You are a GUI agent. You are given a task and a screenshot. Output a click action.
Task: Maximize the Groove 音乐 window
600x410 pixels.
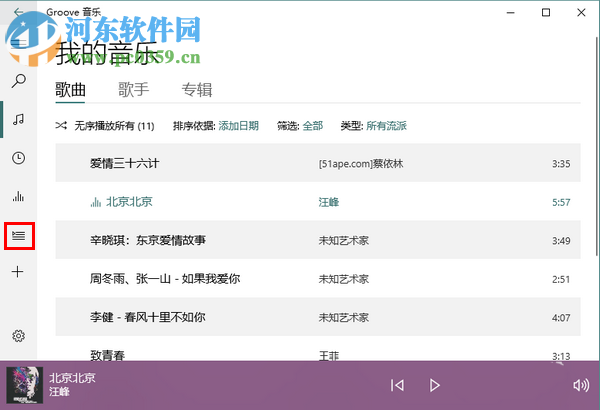tap(546, 13)
